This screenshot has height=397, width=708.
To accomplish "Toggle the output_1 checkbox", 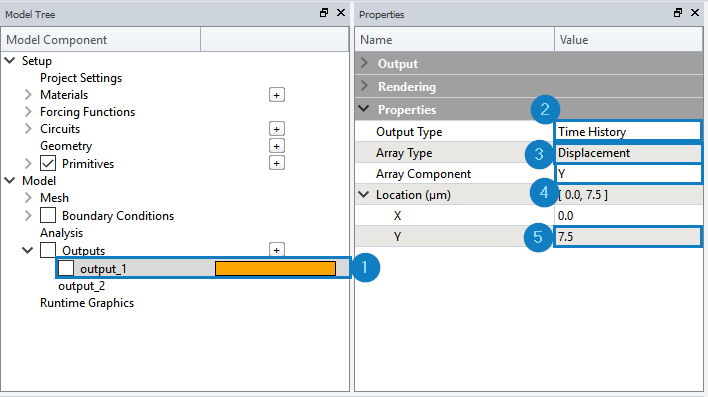I will coord(66,268).
